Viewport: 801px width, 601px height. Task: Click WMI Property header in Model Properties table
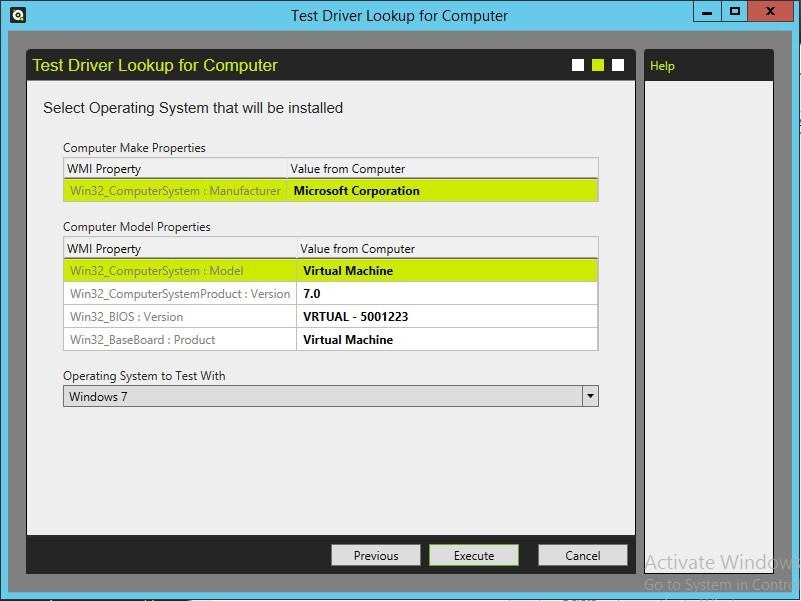[180, 248]
